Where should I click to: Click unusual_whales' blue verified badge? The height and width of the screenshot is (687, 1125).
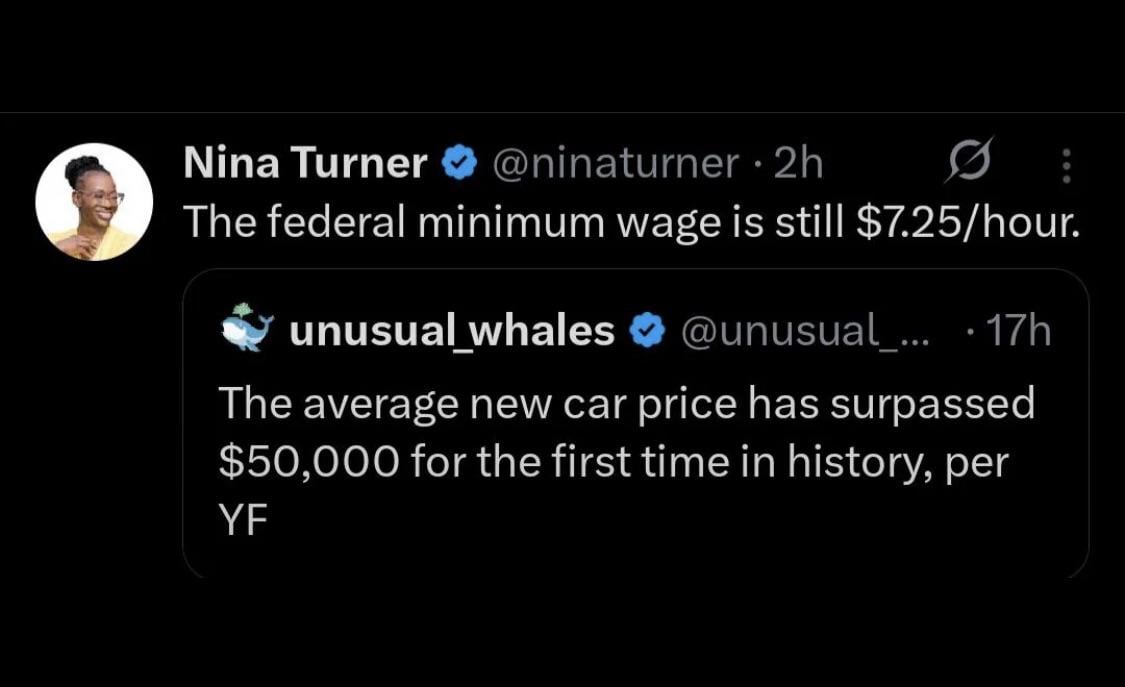coord(648,331)
